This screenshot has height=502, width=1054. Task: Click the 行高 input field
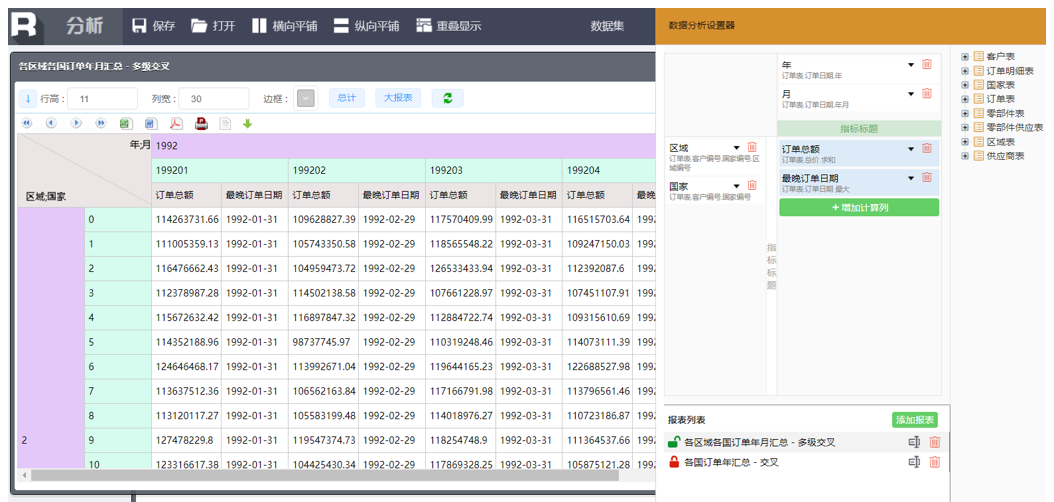point(102,99)
